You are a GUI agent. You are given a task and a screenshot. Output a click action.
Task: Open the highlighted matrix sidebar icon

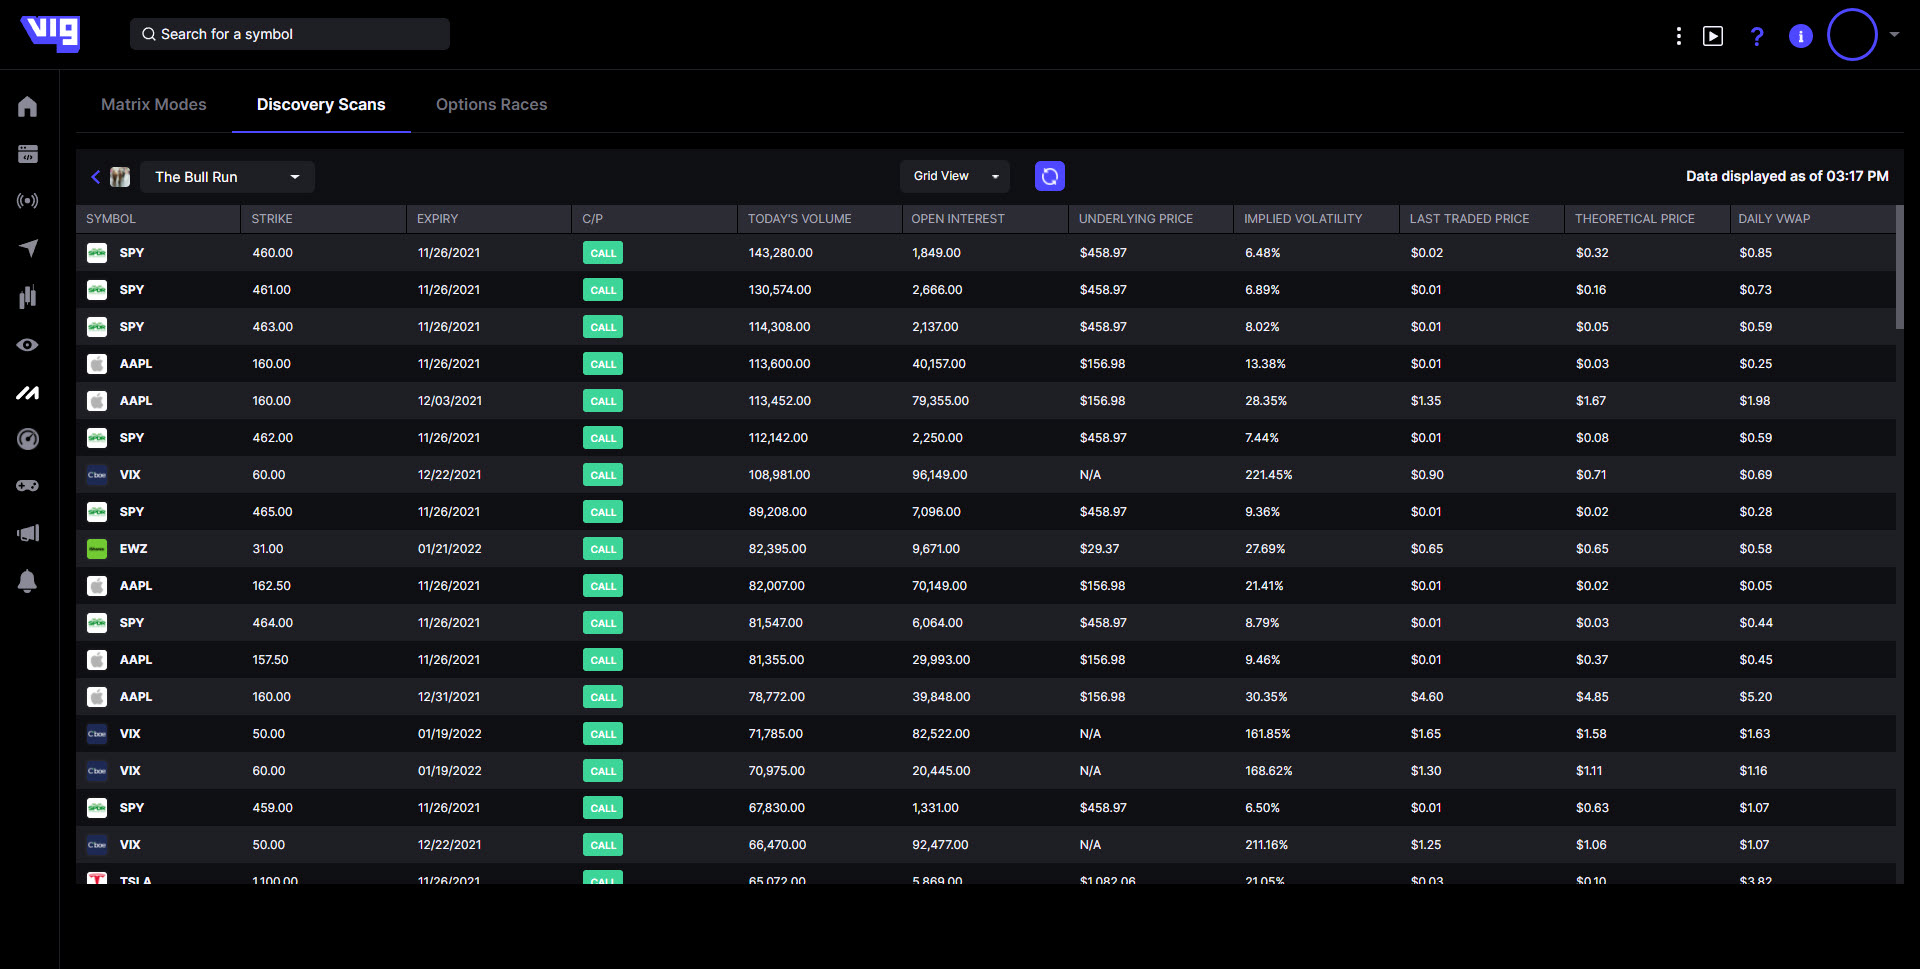point(28,393)
